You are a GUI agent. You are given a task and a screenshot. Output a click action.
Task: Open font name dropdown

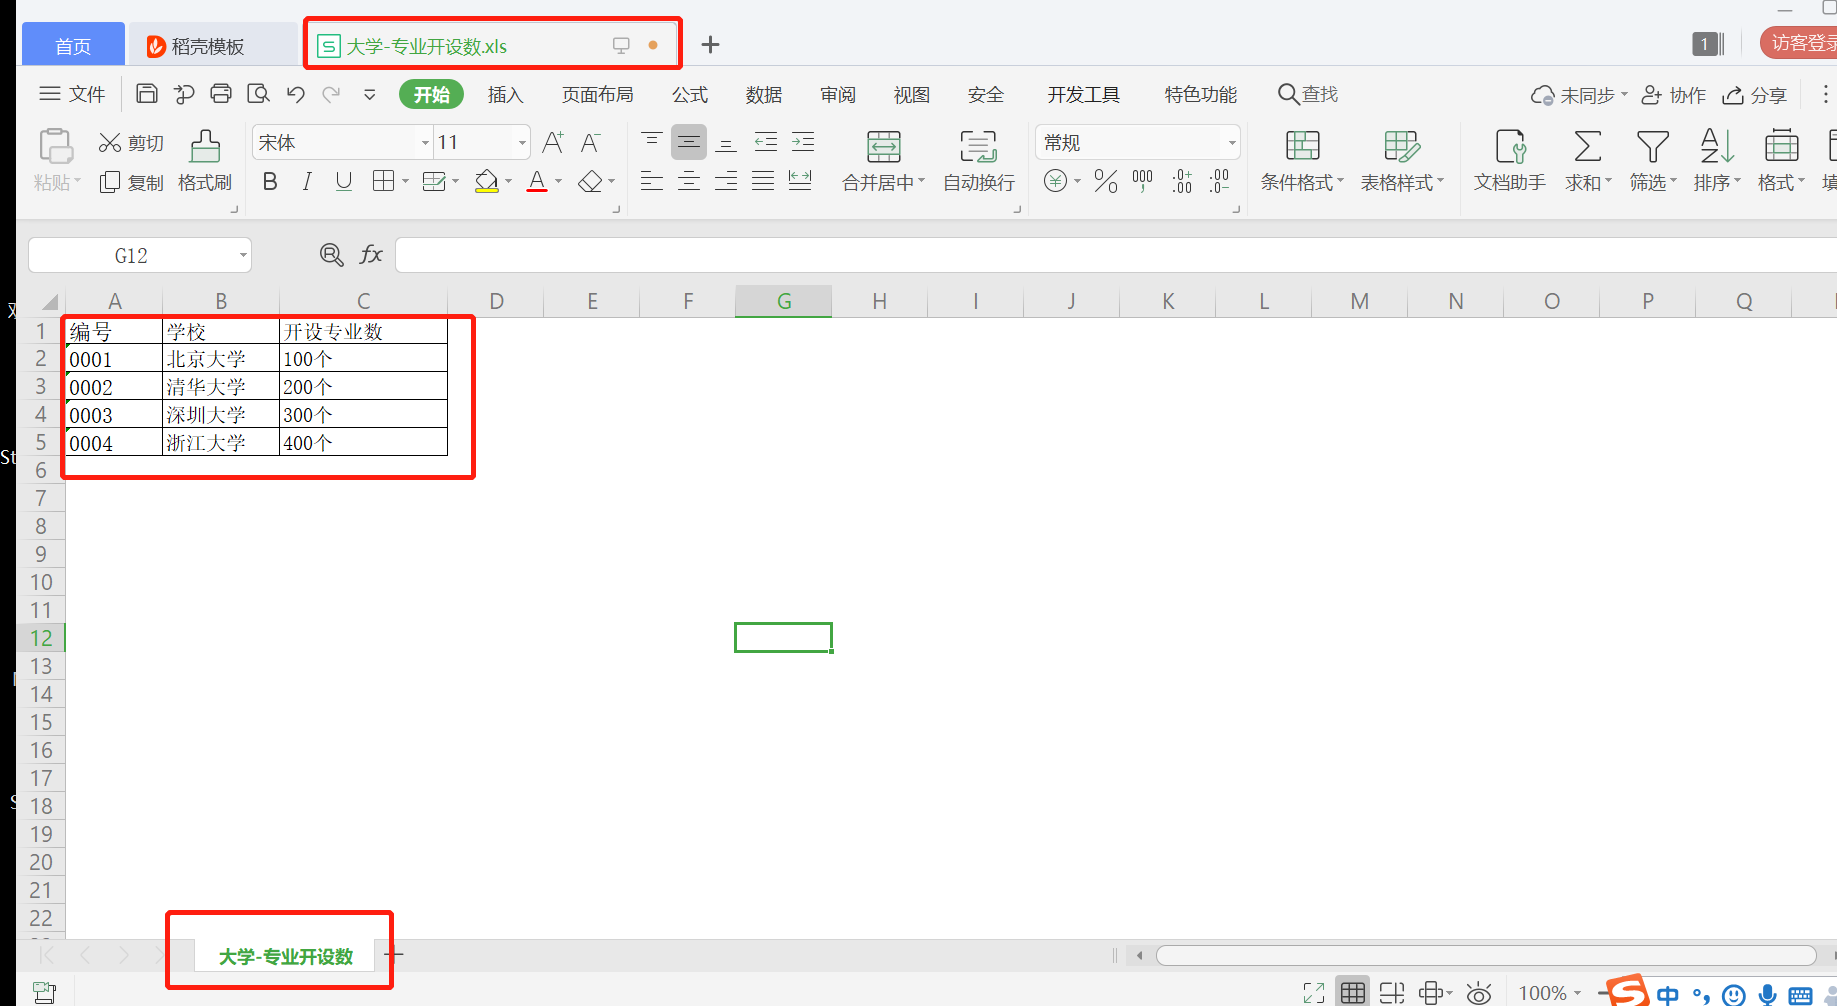pyautogui.click(x=425, y=143)
